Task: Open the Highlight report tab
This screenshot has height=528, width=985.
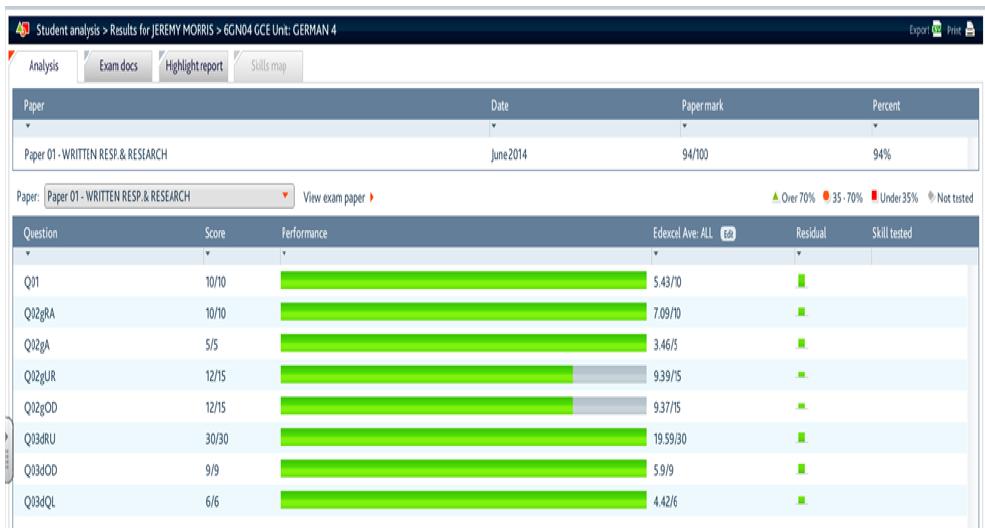Action: 194,66
